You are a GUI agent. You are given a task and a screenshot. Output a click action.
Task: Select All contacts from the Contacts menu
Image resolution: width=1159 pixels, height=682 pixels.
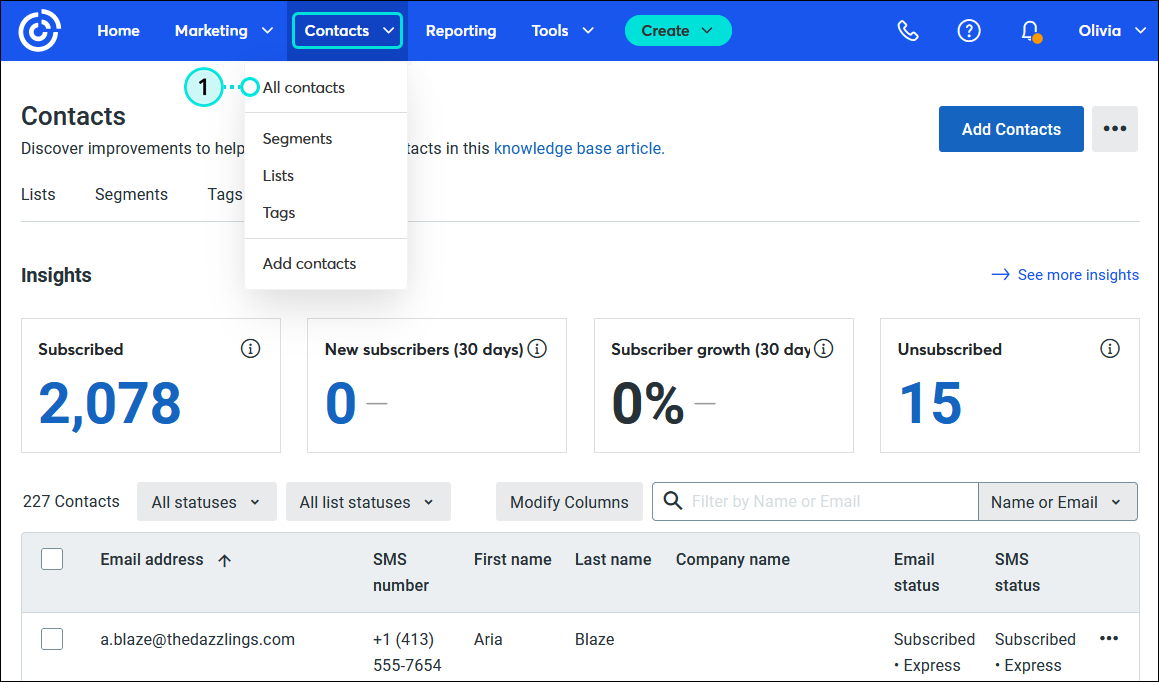(303, 87)
